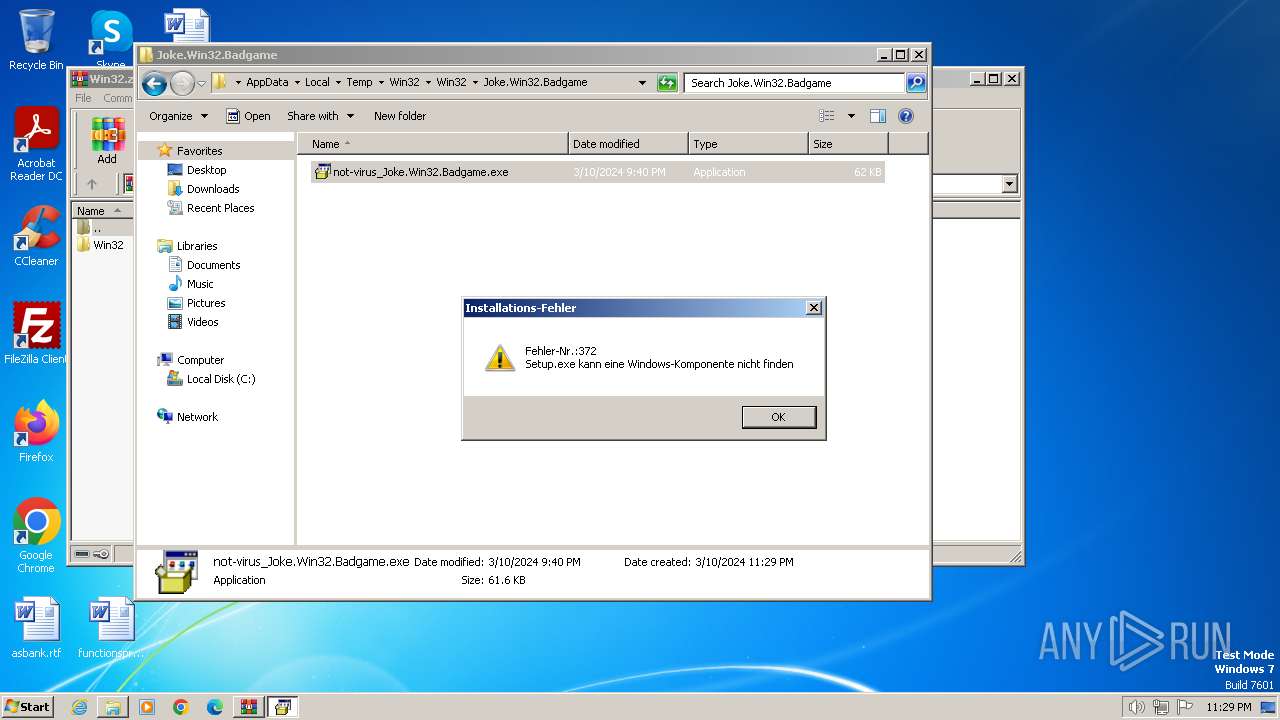Expand the address bar history dropdown
The height and width of the screenshot is (720, 1280).
(642, 83)
